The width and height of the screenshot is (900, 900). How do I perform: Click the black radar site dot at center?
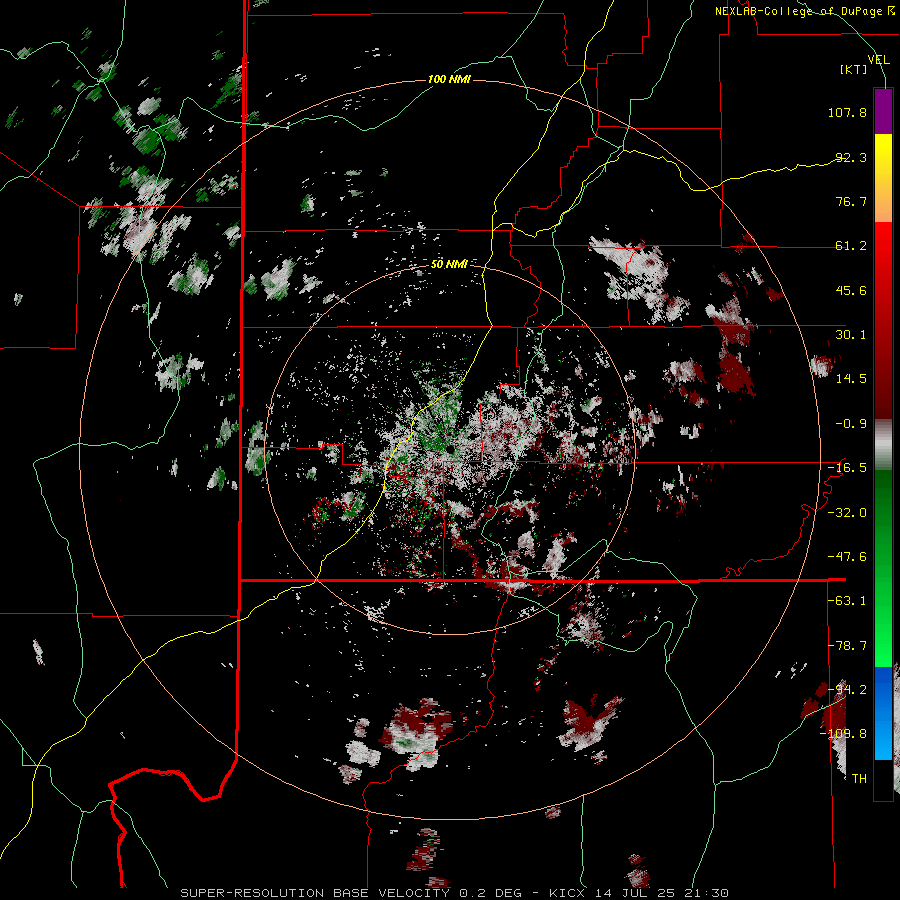pyautogui.click(x=451, y=449)
